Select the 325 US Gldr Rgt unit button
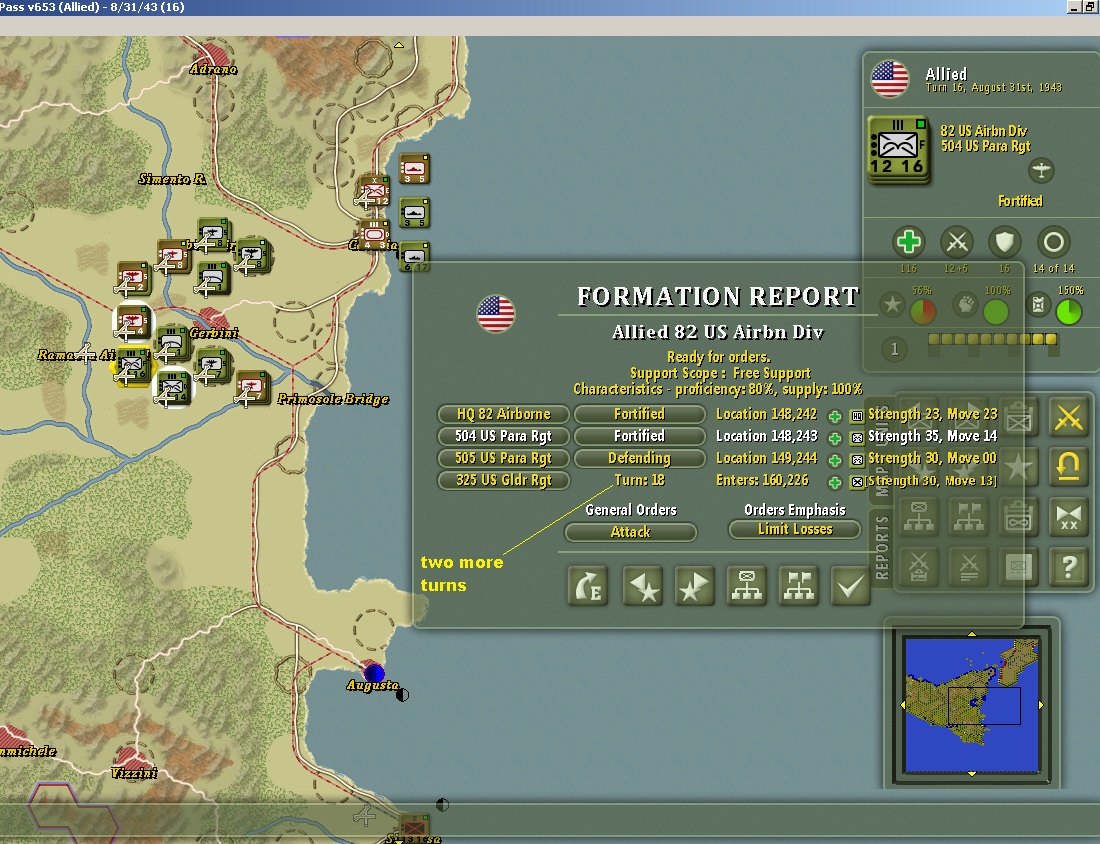The image size is (1100, 844). (x=503, y=480)
